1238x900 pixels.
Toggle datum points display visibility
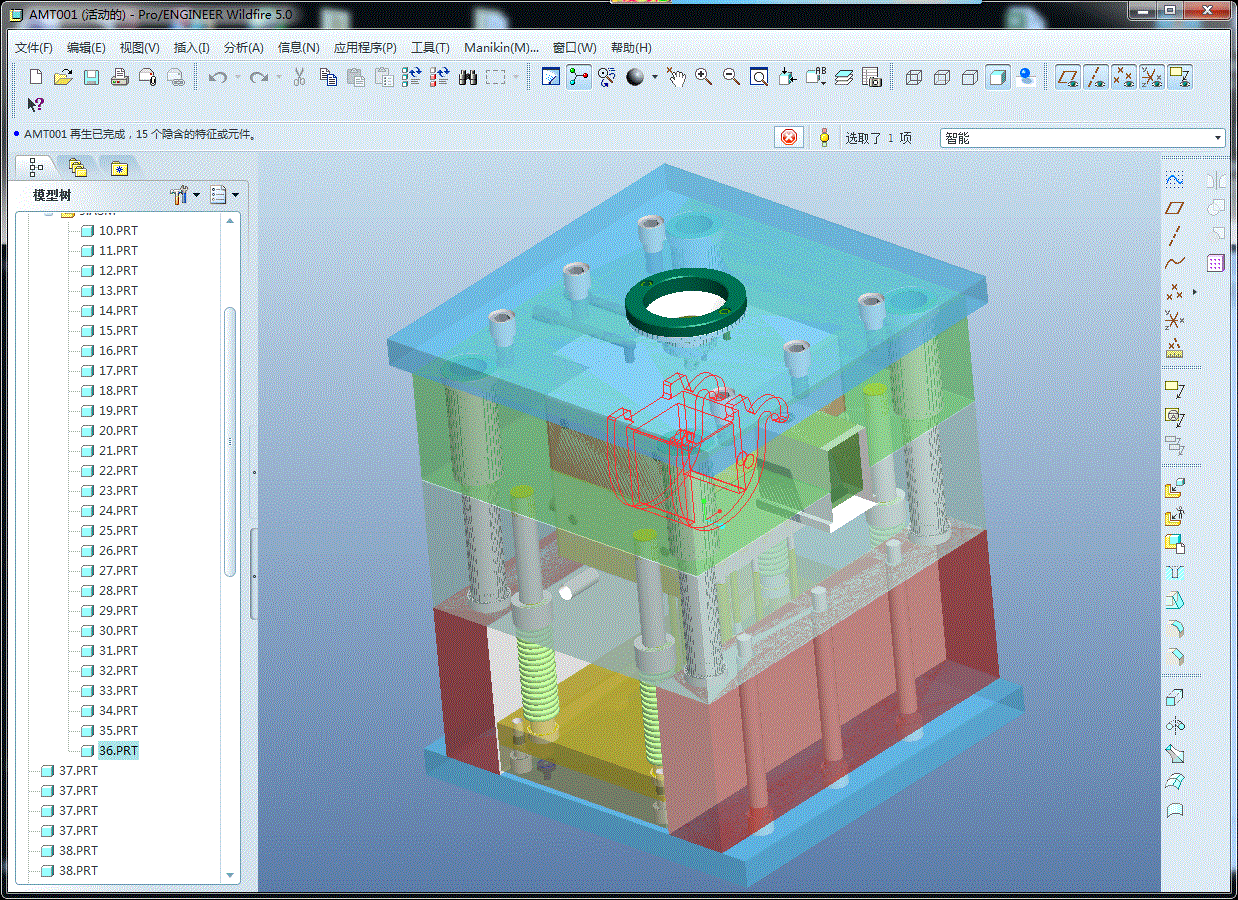(x=1124, y=77)
